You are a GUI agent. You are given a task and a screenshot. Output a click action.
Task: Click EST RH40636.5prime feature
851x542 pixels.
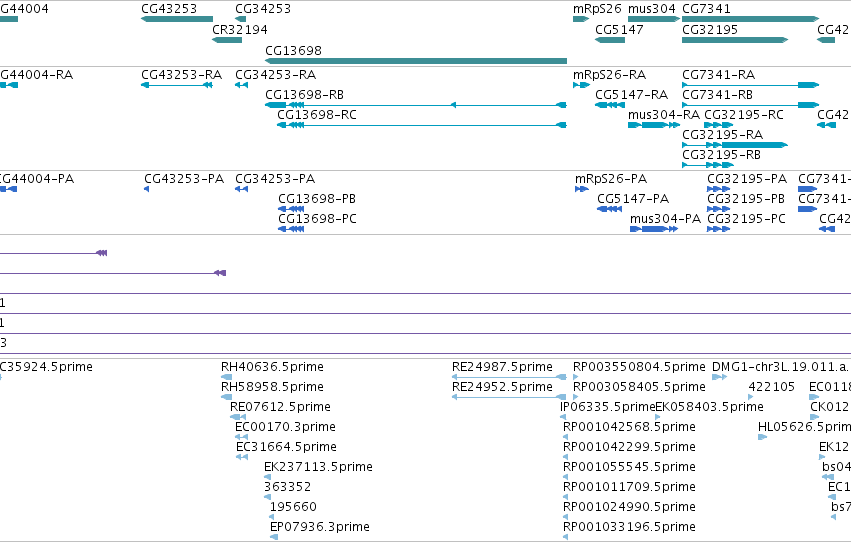(227, 377)
